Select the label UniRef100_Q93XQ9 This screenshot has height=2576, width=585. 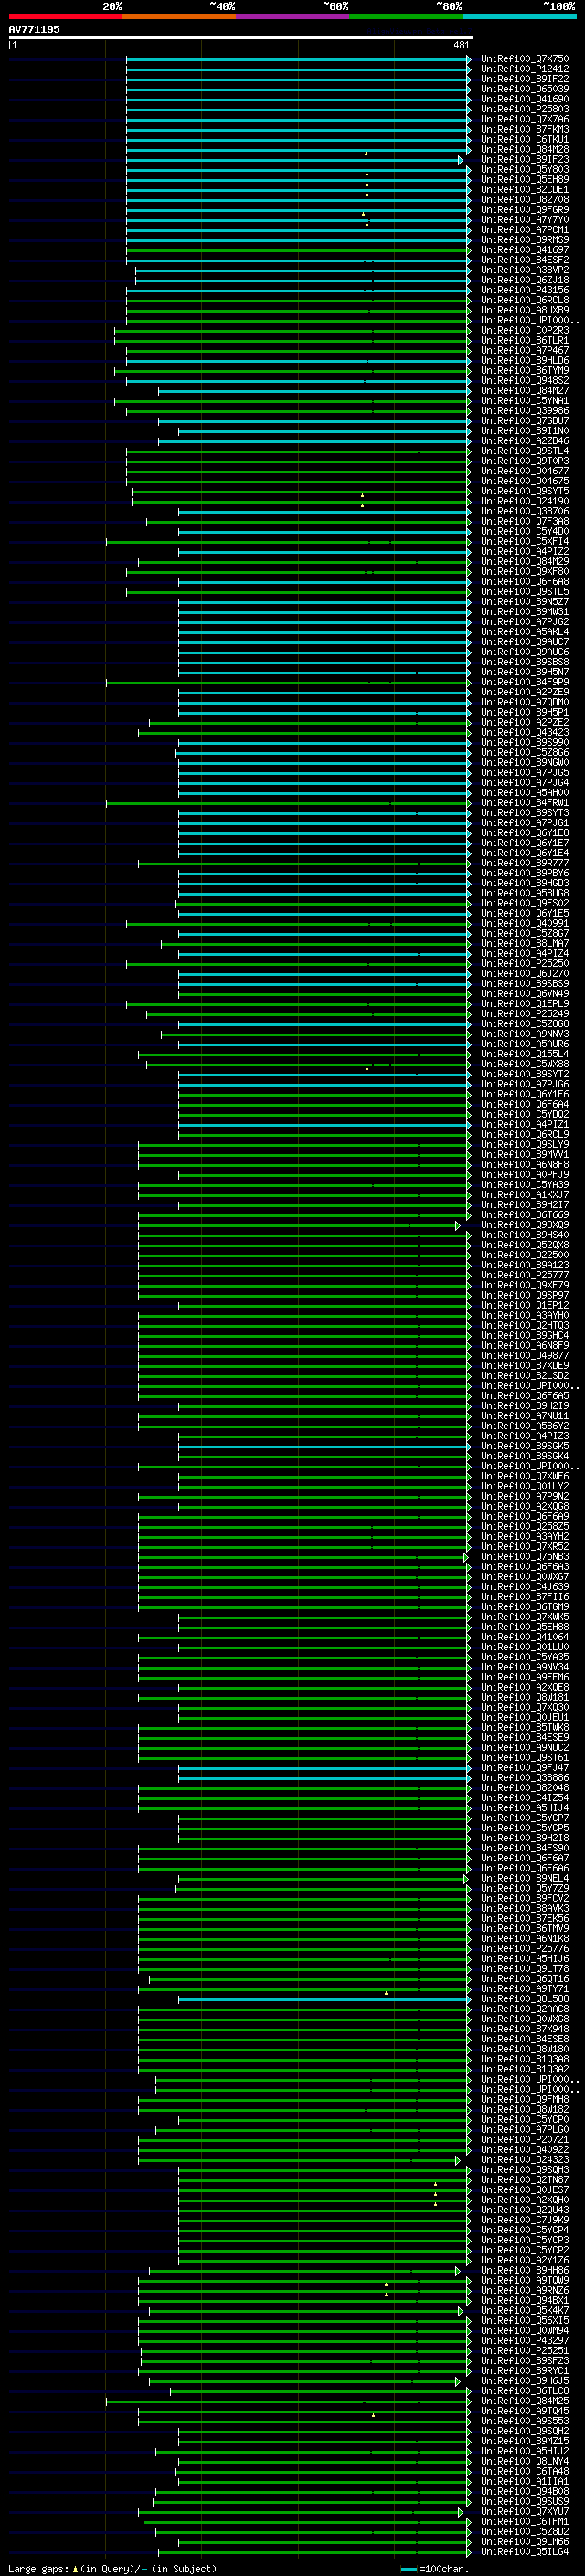point(524,1226)
